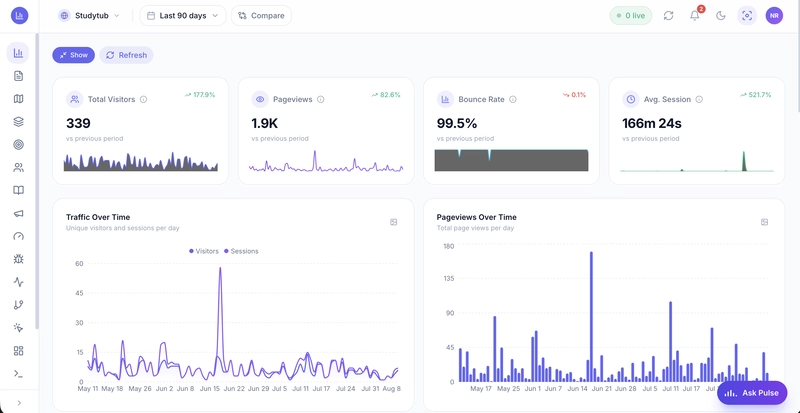
Task: Click the Bounce Rate info icon
Action: click(x=513, y=100)
